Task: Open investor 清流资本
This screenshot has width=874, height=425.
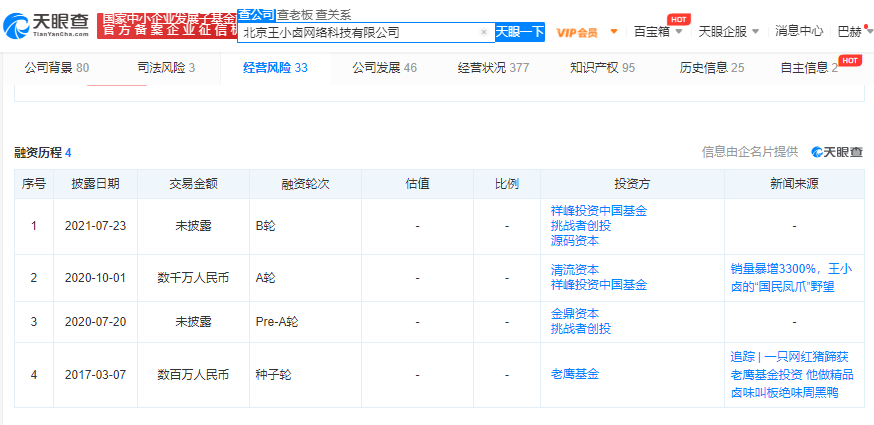Action: pos(575,271)
